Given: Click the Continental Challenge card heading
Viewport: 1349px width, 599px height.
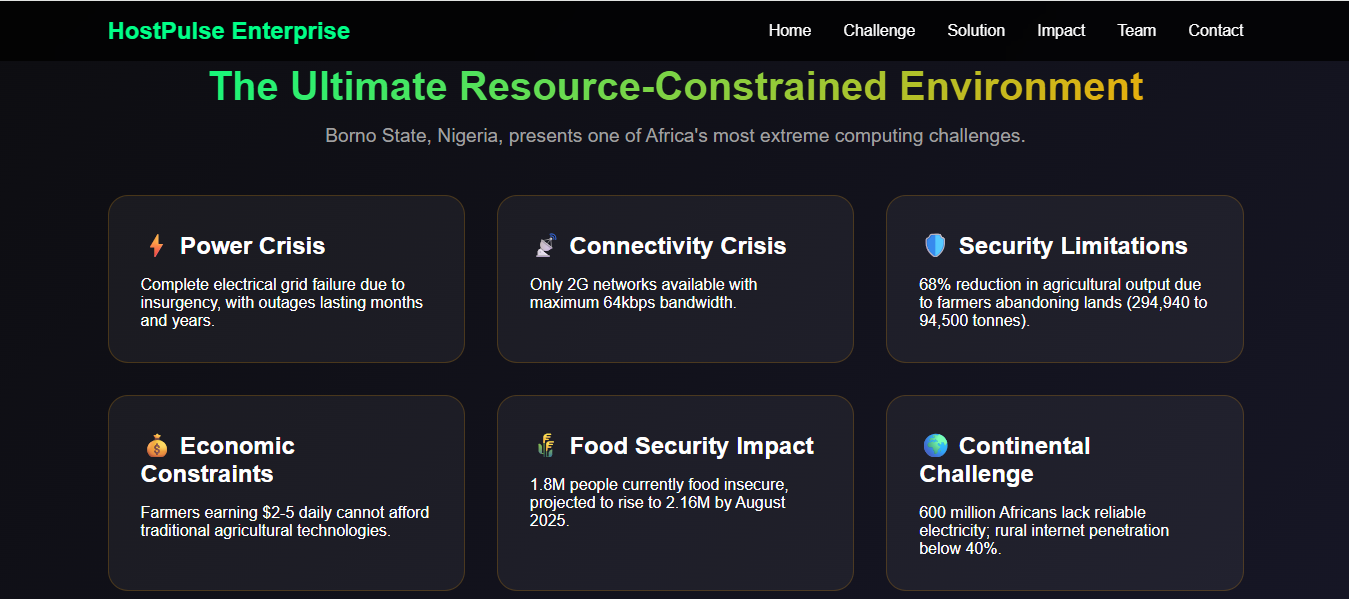Looking at the screenshot, I should pos(1005,460).
